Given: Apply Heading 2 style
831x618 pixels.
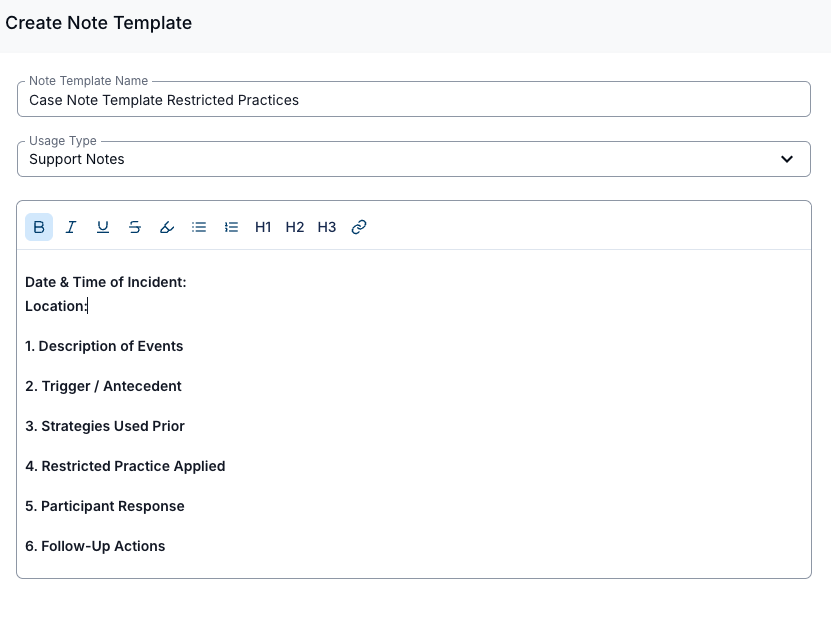Looking at the screenshot, I should (x=295, y=227).
